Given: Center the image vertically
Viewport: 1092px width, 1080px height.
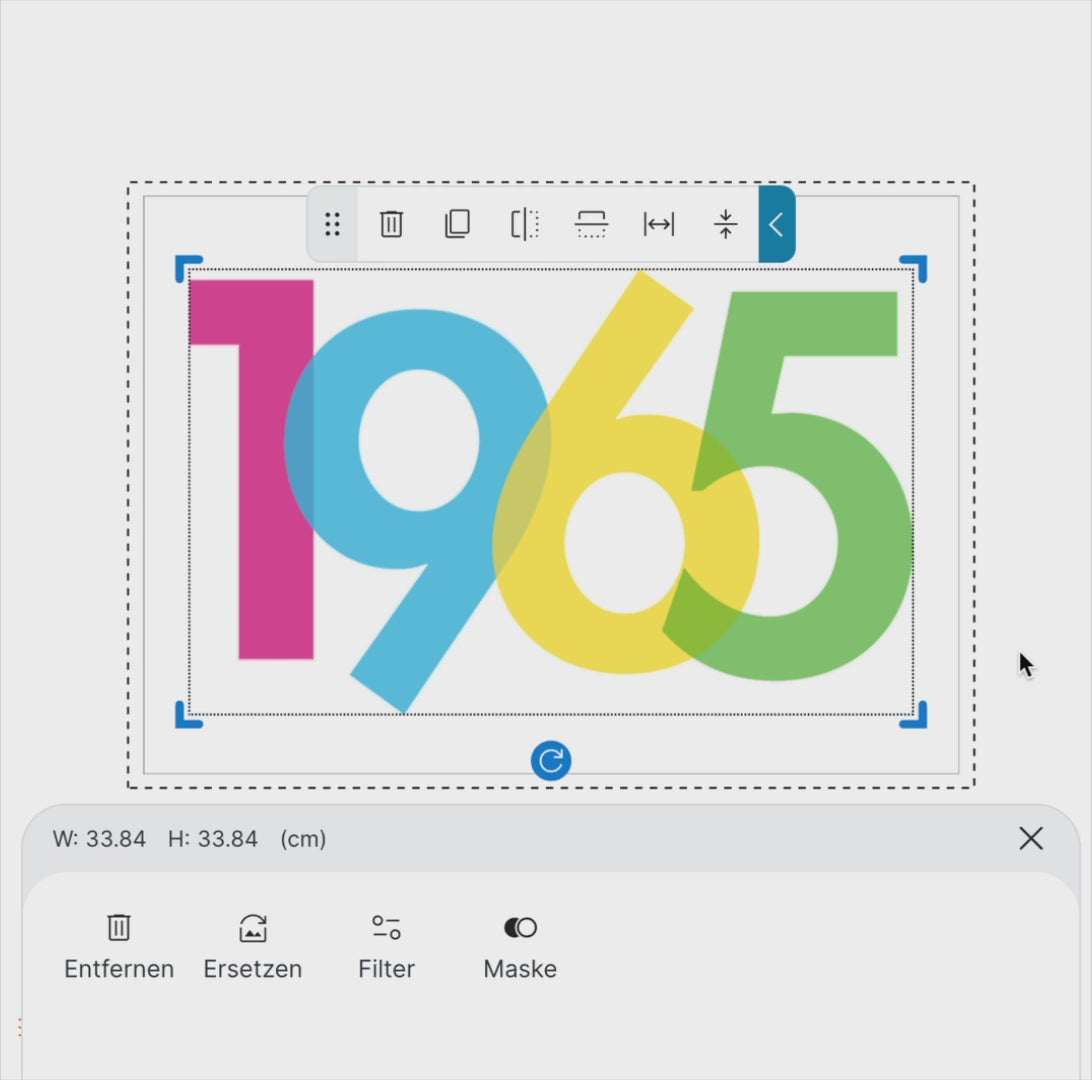Looking at the screenshot, I should 725,224.
